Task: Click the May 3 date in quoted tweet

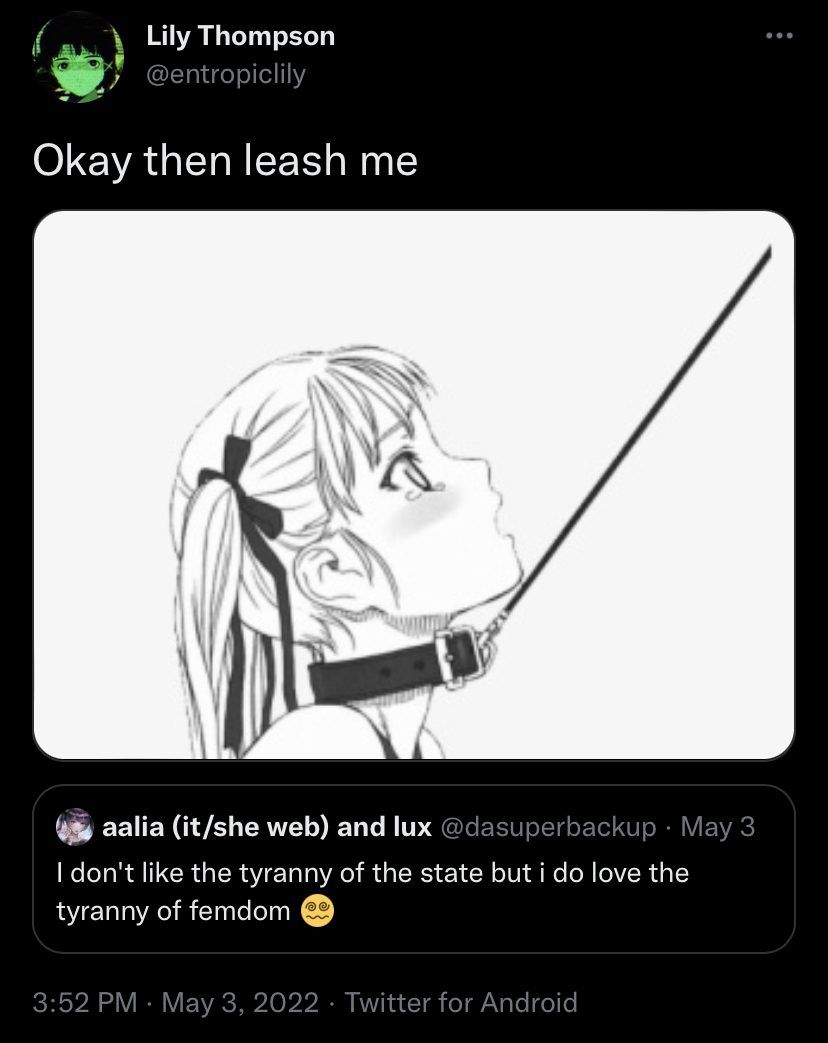Action: pos(718,827)
